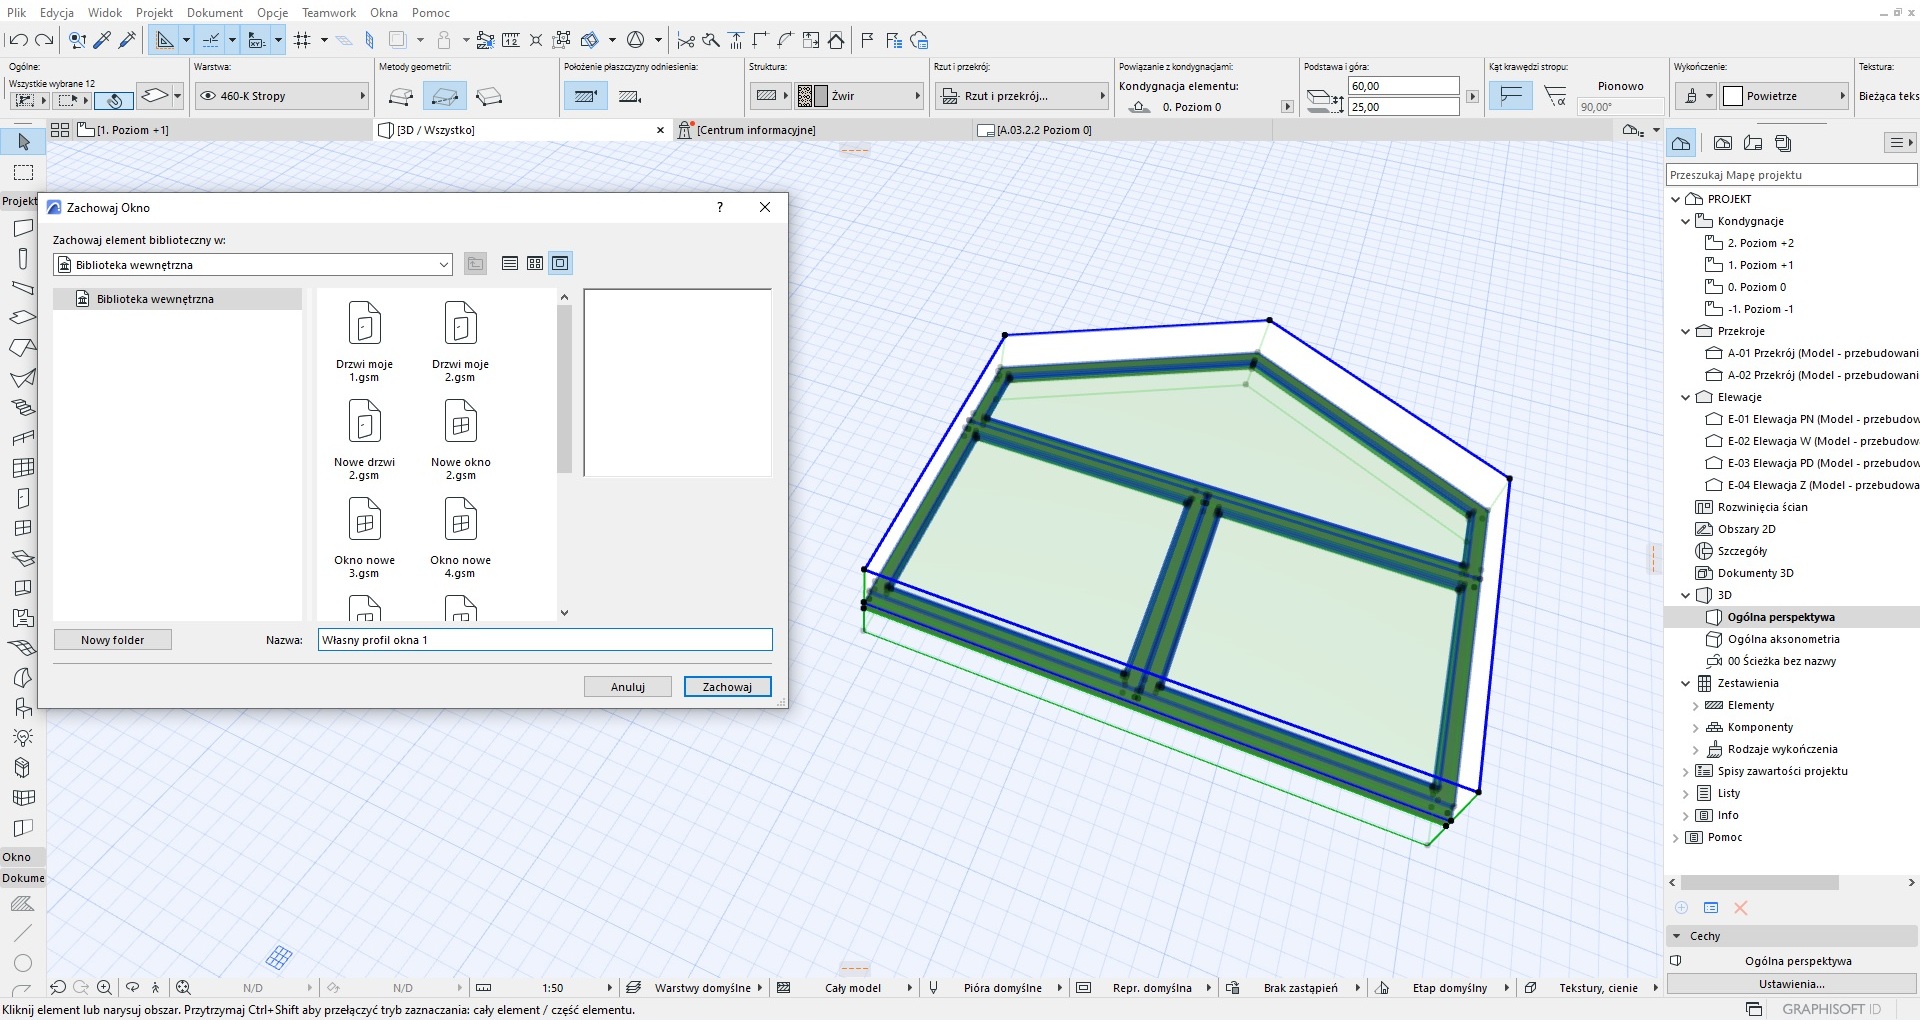Open the 460-K Stropy layer dropdown
The image size is (1920, 1020).
point(281,96)
